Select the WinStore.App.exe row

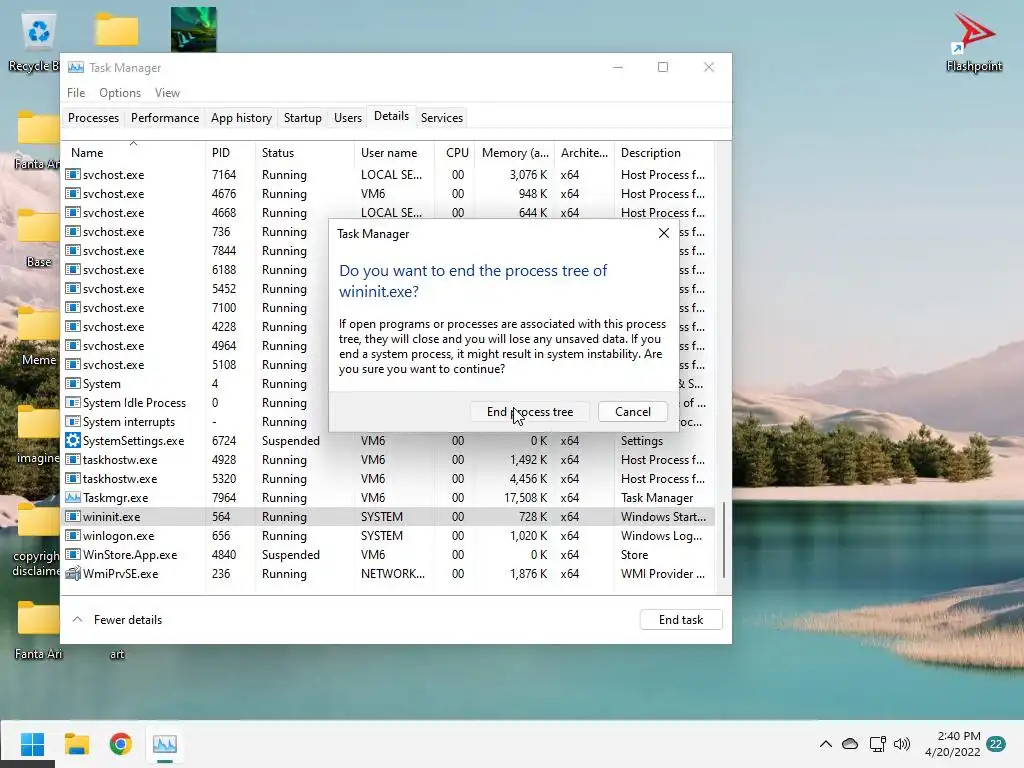[389, 554]
